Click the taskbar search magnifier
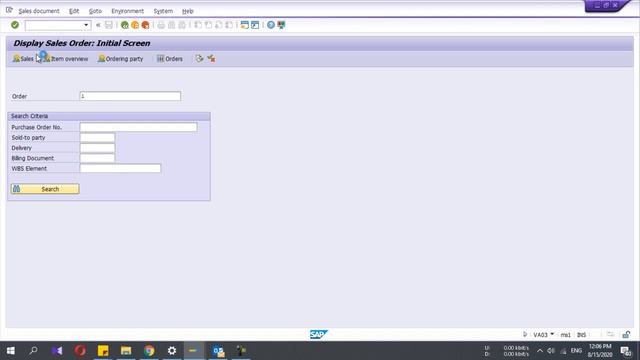640x360 pixels. [x=33, y=351]
